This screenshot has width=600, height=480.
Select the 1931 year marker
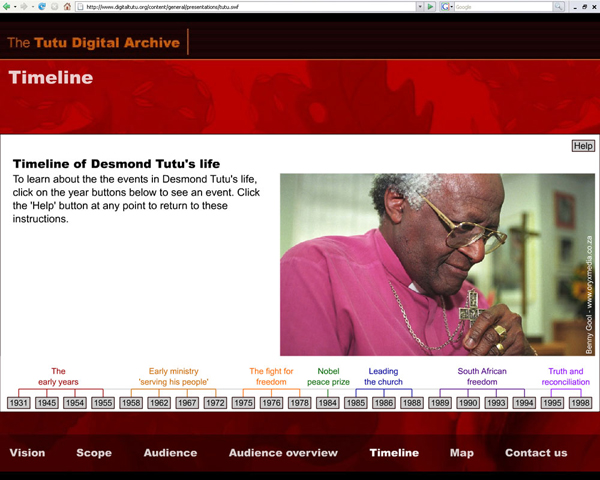pyautogui.click(x=18, y=403)
